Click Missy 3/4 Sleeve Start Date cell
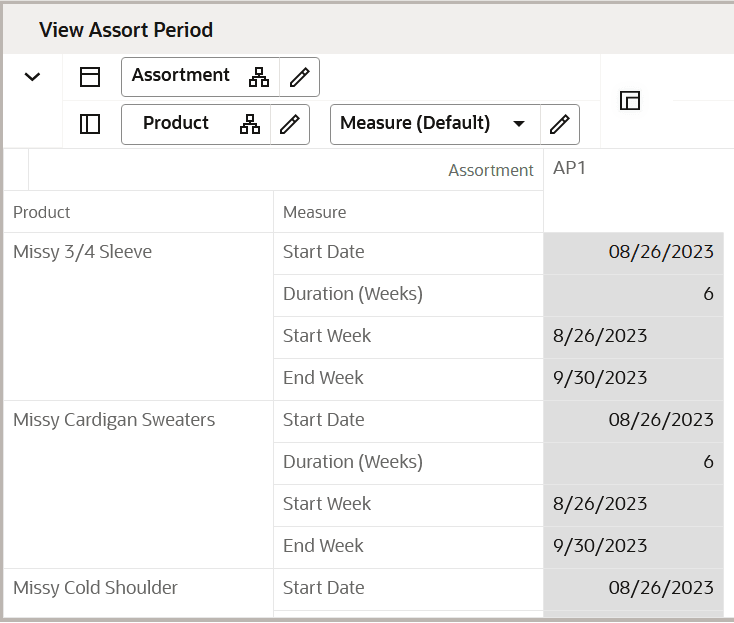This screenshot has height=623, width=734. coord(633,252)
